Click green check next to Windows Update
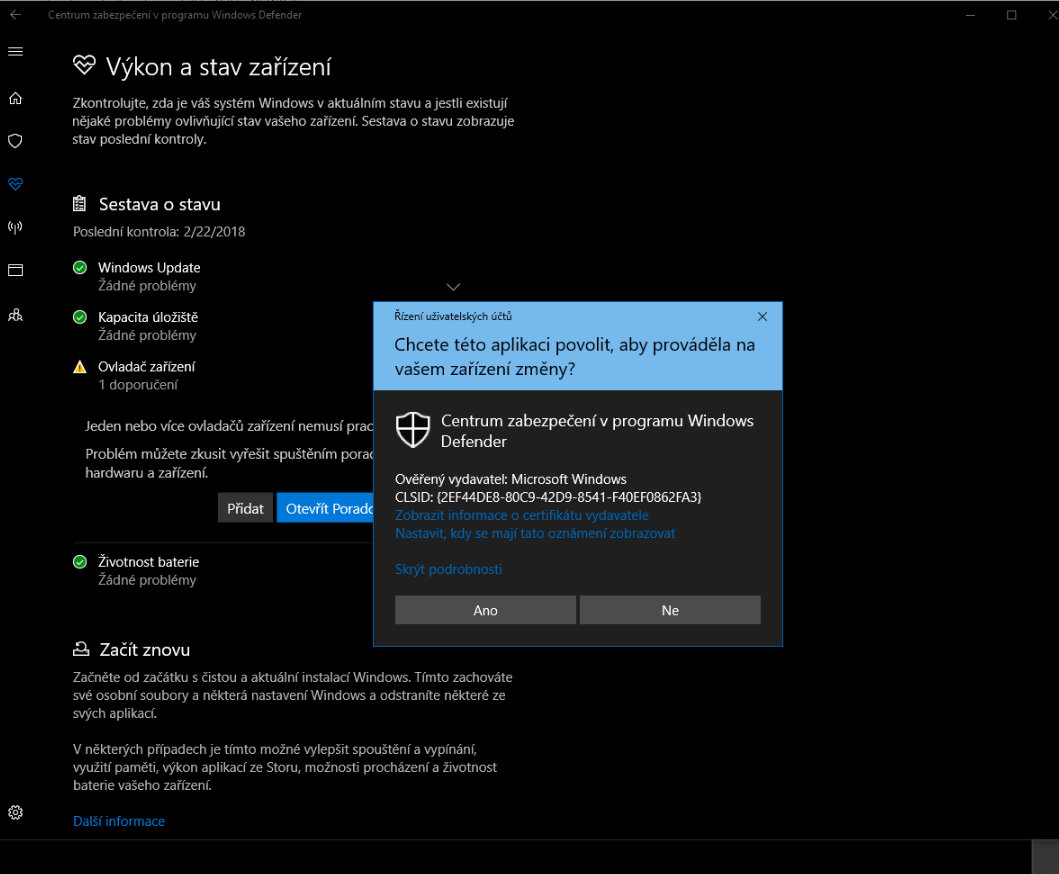The height and width of the screenshot is (874, 1059). click(80, 267)
